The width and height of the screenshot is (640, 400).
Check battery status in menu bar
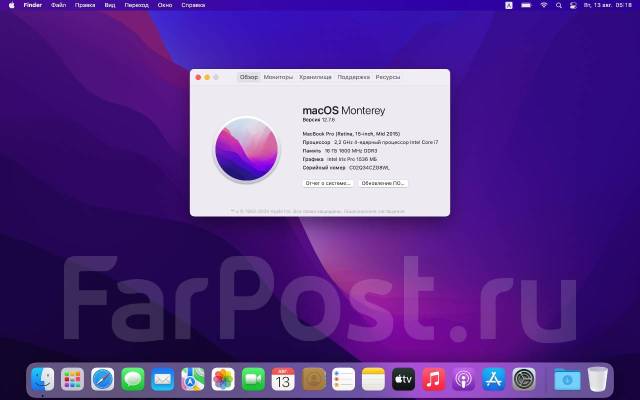click(x=526, y=5)
